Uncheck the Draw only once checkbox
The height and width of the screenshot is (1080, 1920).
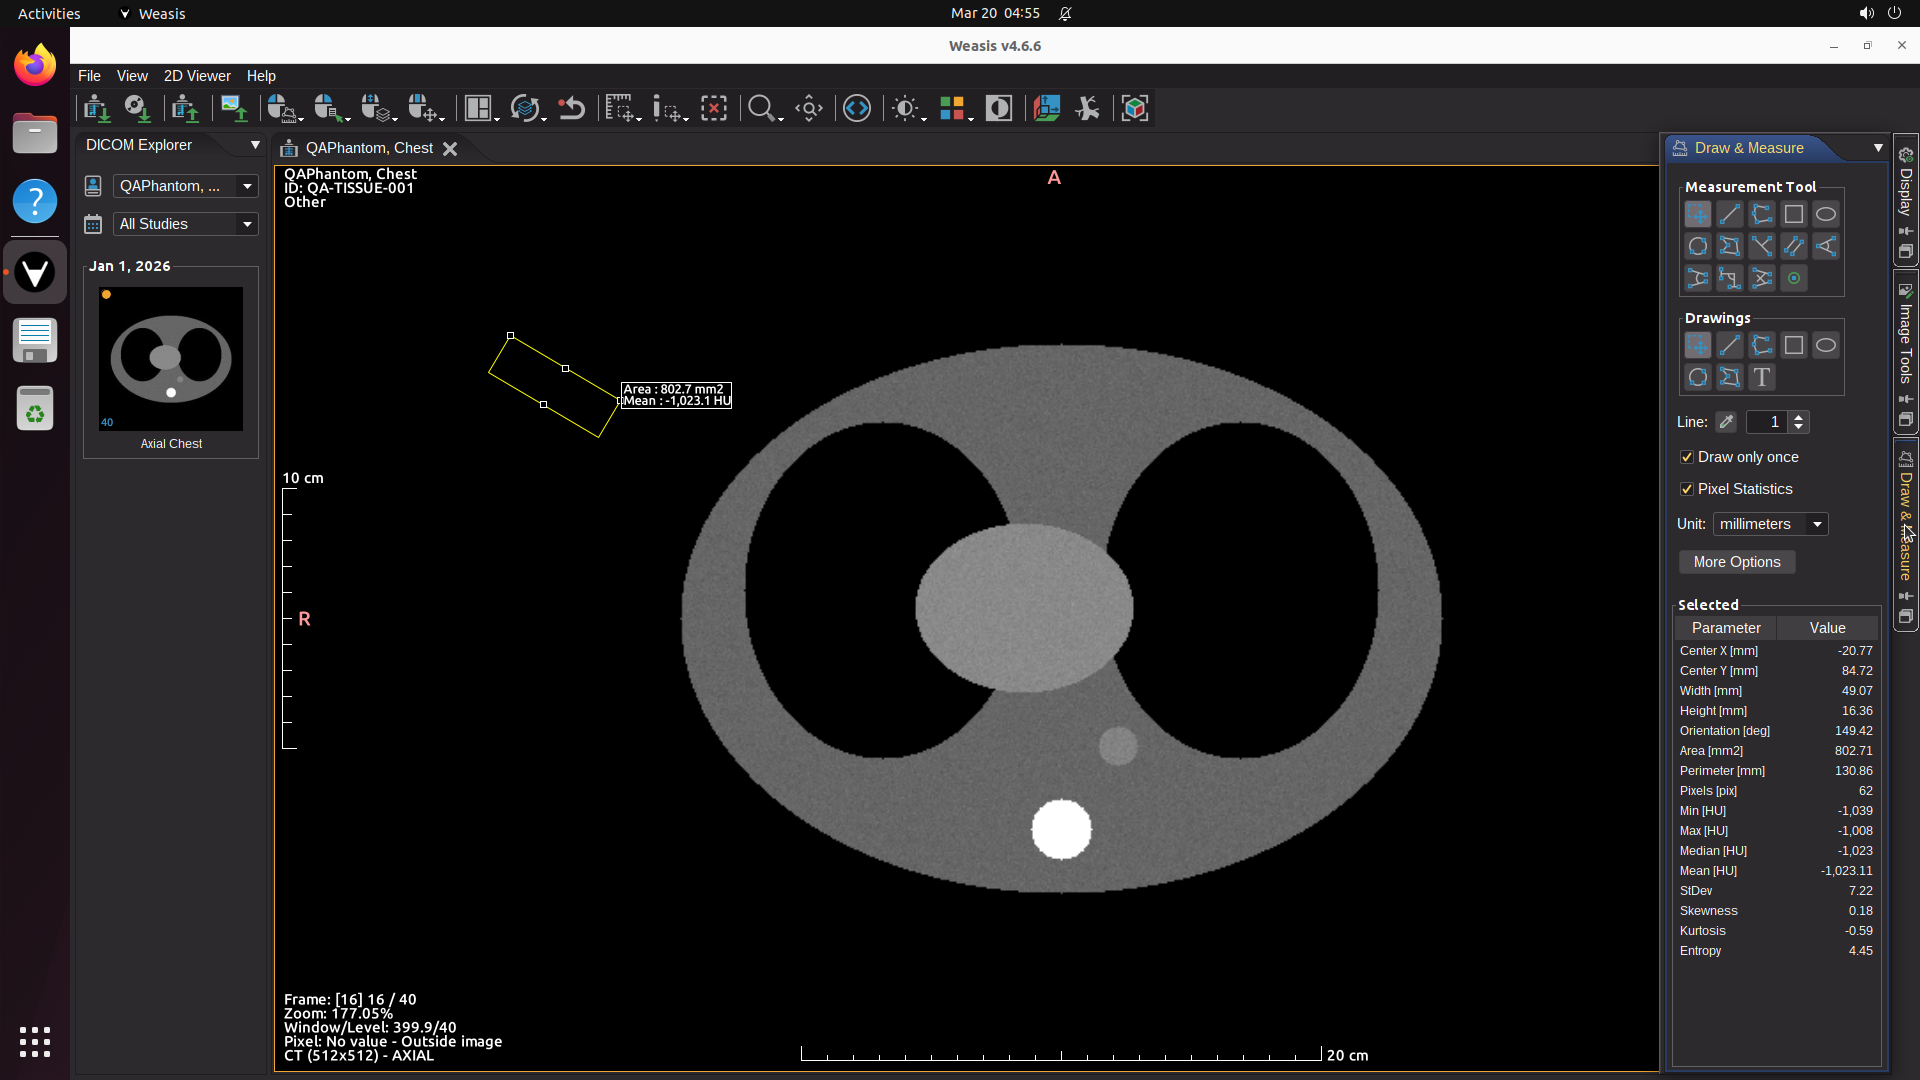[x=1687, y=457]
